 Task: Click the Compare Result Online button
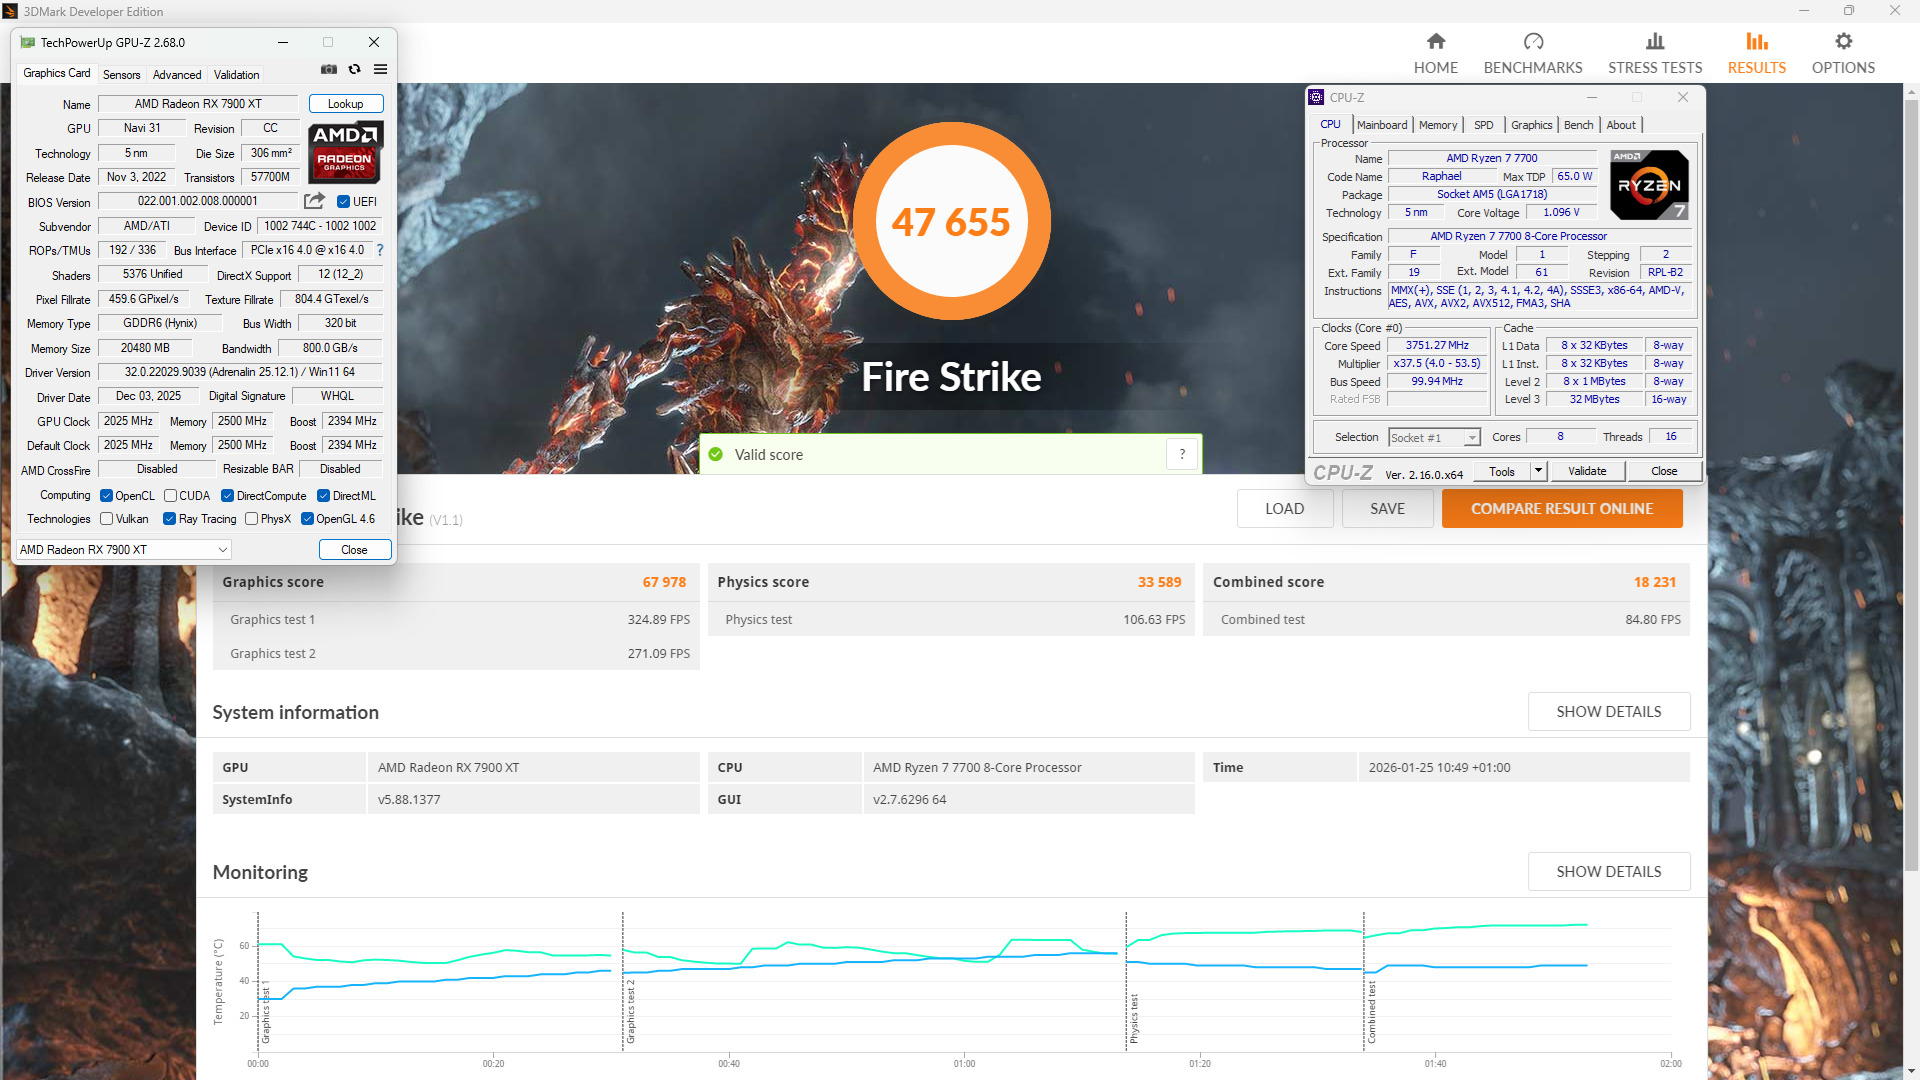click(x=1561, y=509)
